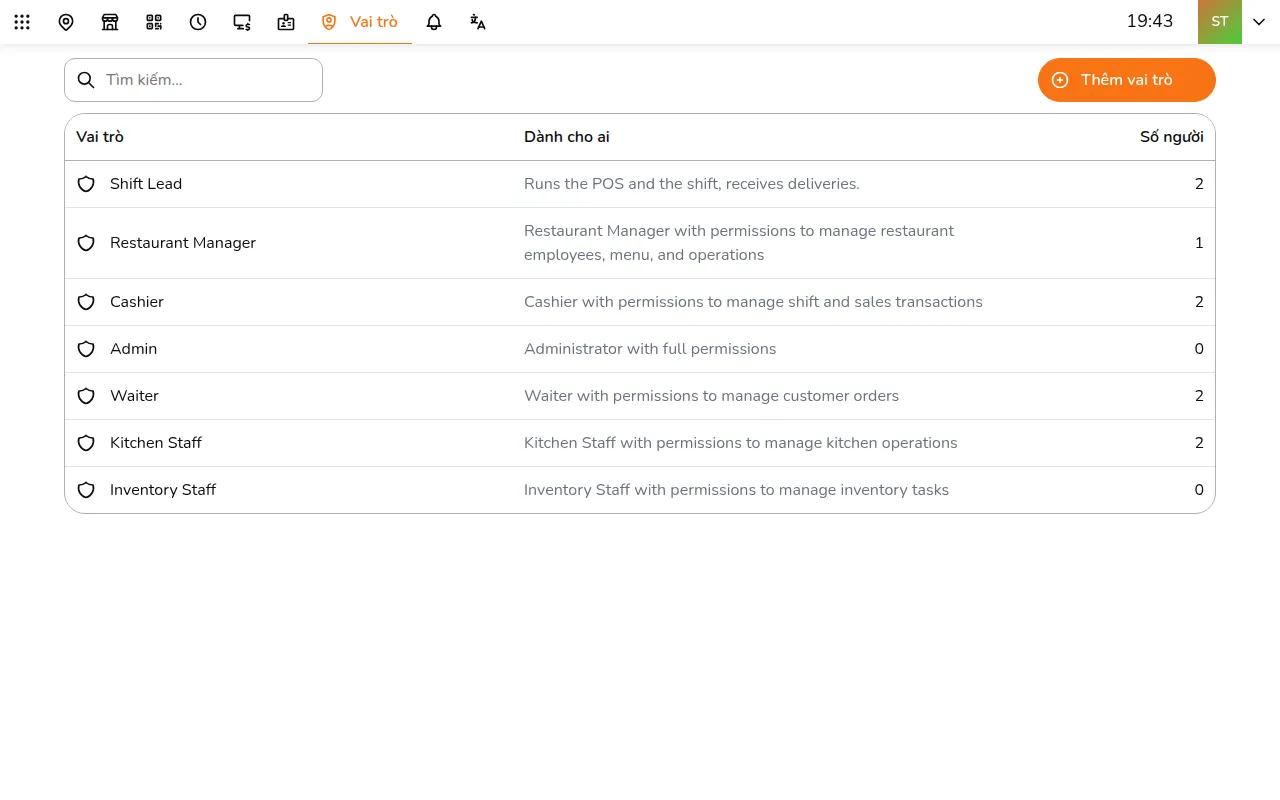The width and height of the screenshot is (1280, 800).
Task: Click the magnifier icon in search box
Action: click(86, 80)
